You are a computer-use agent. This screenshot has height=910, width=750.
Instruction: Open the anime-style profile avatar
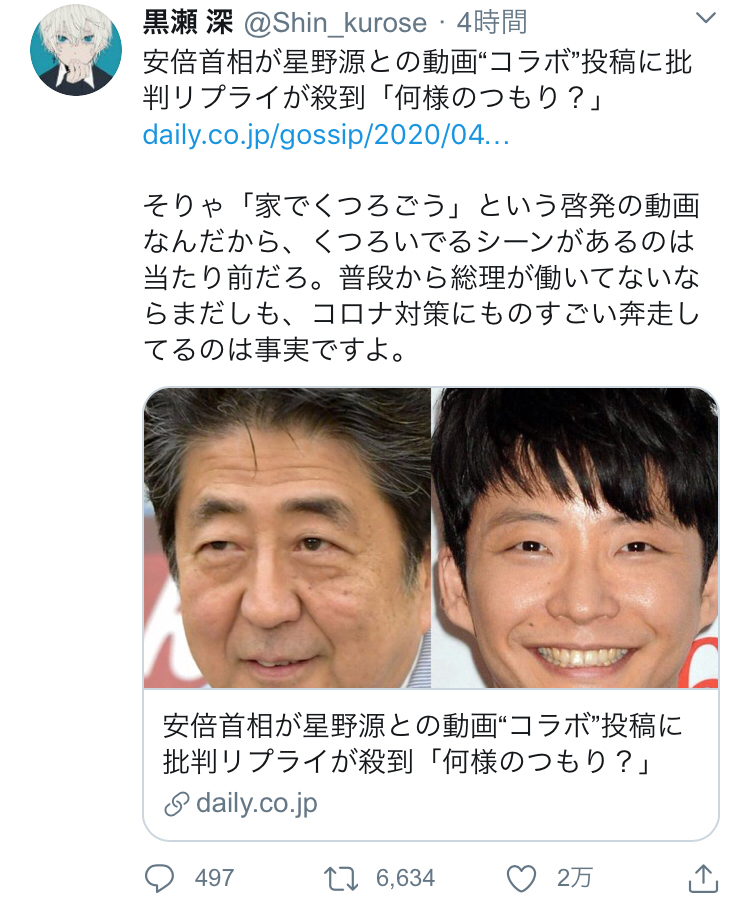tap(76, 50)
